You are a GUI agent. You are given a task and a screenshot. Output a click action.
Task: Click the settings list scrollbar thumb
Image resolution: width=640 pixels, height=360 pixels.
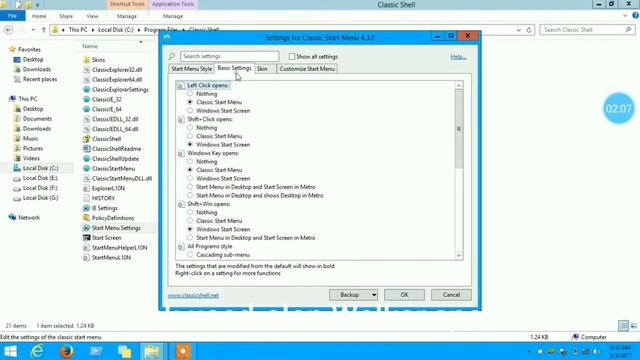(459, 129)
